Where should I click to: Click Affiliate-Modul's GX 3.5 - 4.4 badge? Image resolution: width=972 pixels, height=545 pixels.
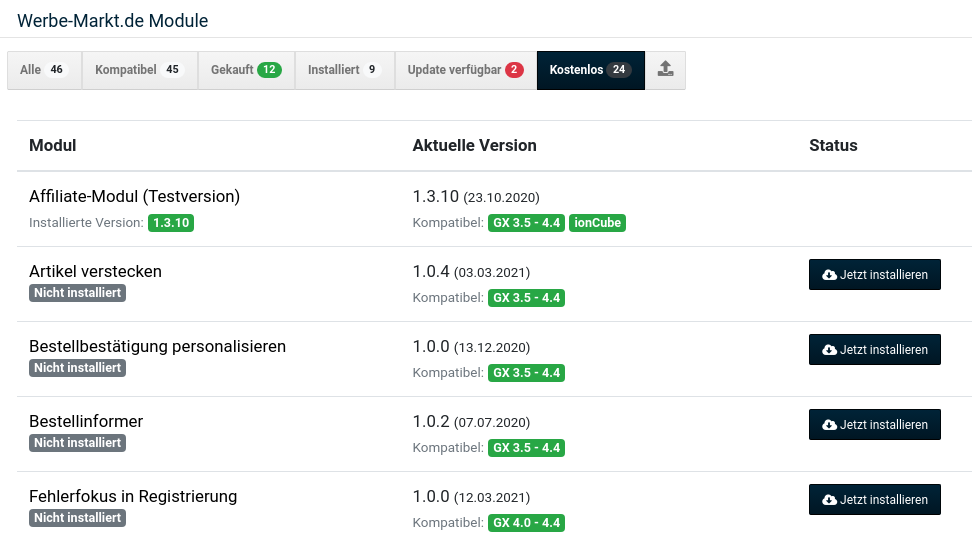click(x=526, y=223)
